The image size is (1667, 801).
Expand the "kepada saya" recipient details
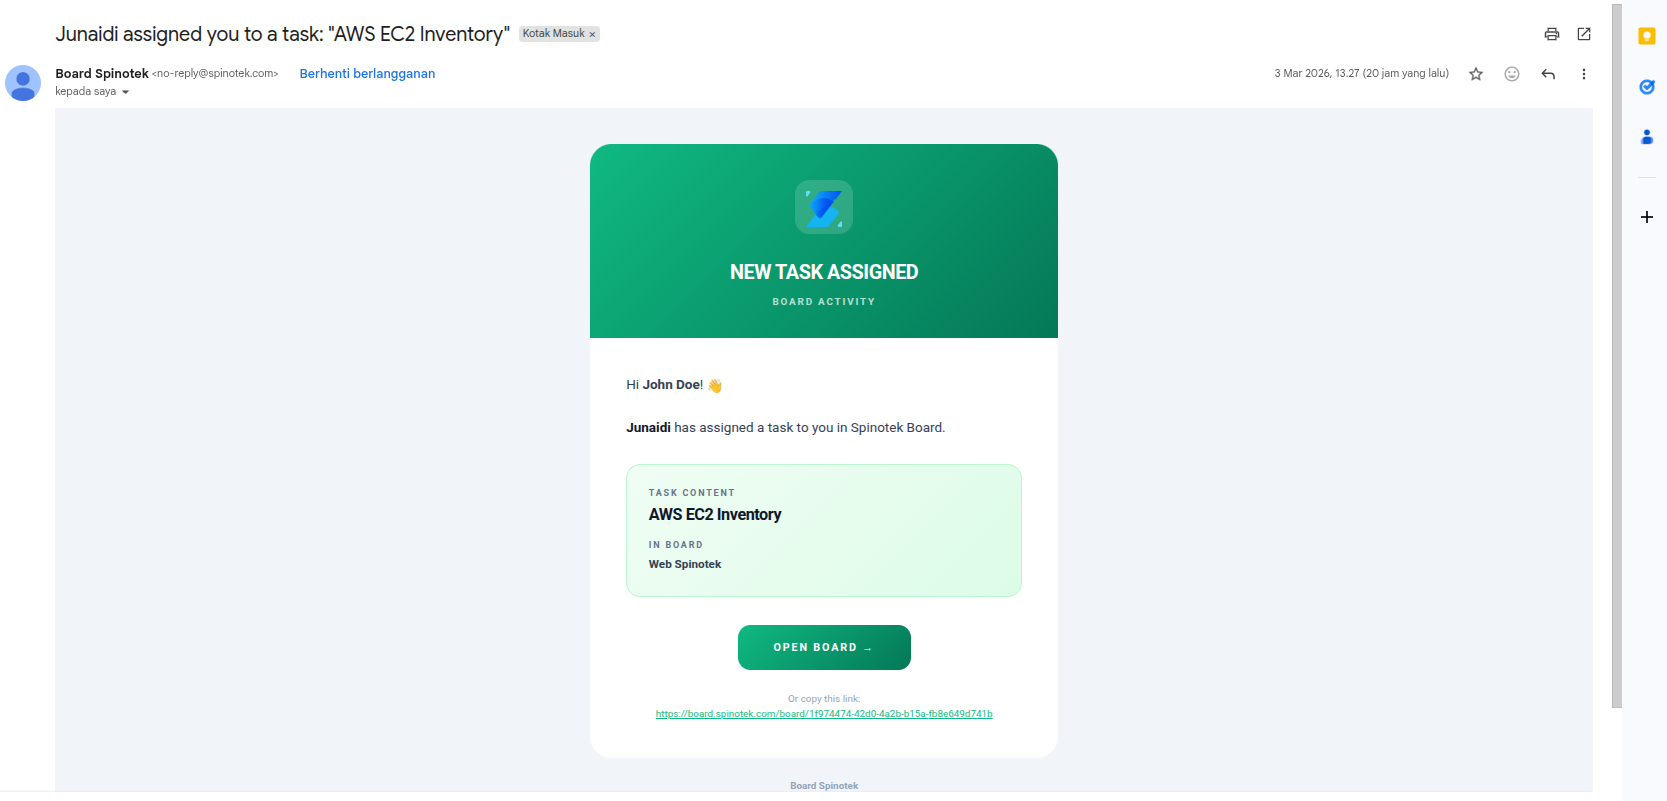pos(127,91)
